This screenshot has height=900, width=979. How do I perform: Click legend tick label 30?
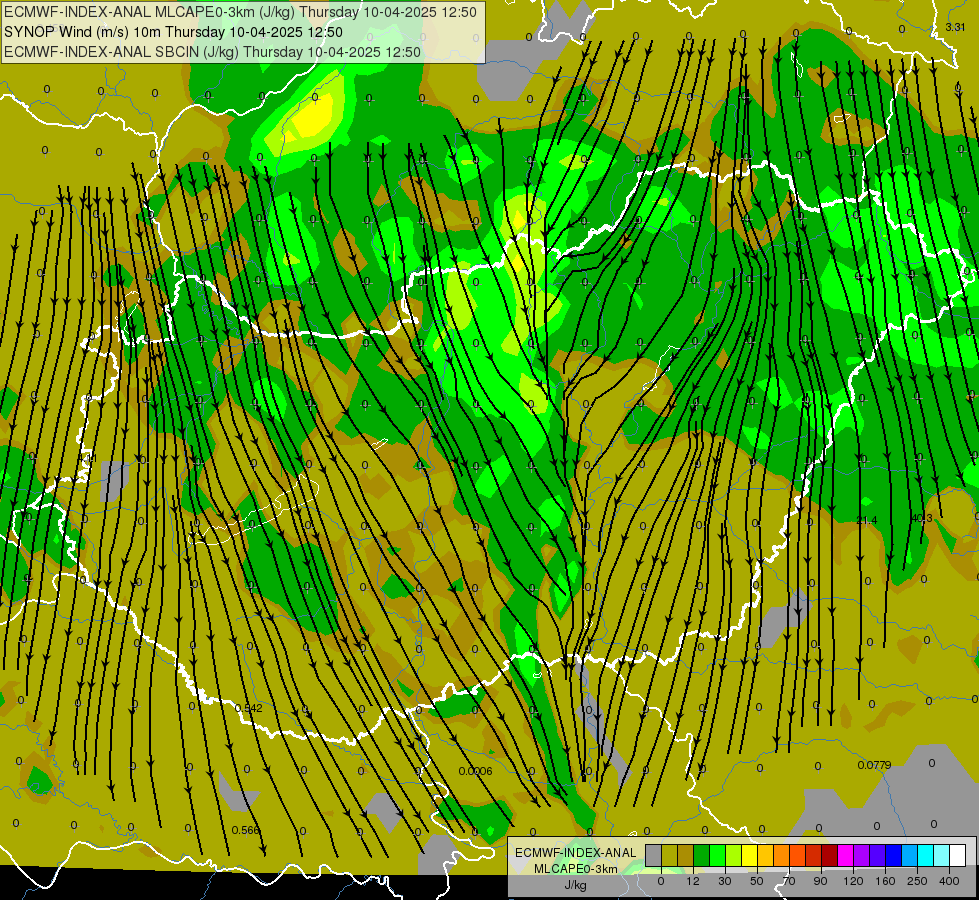coord(725,881)
